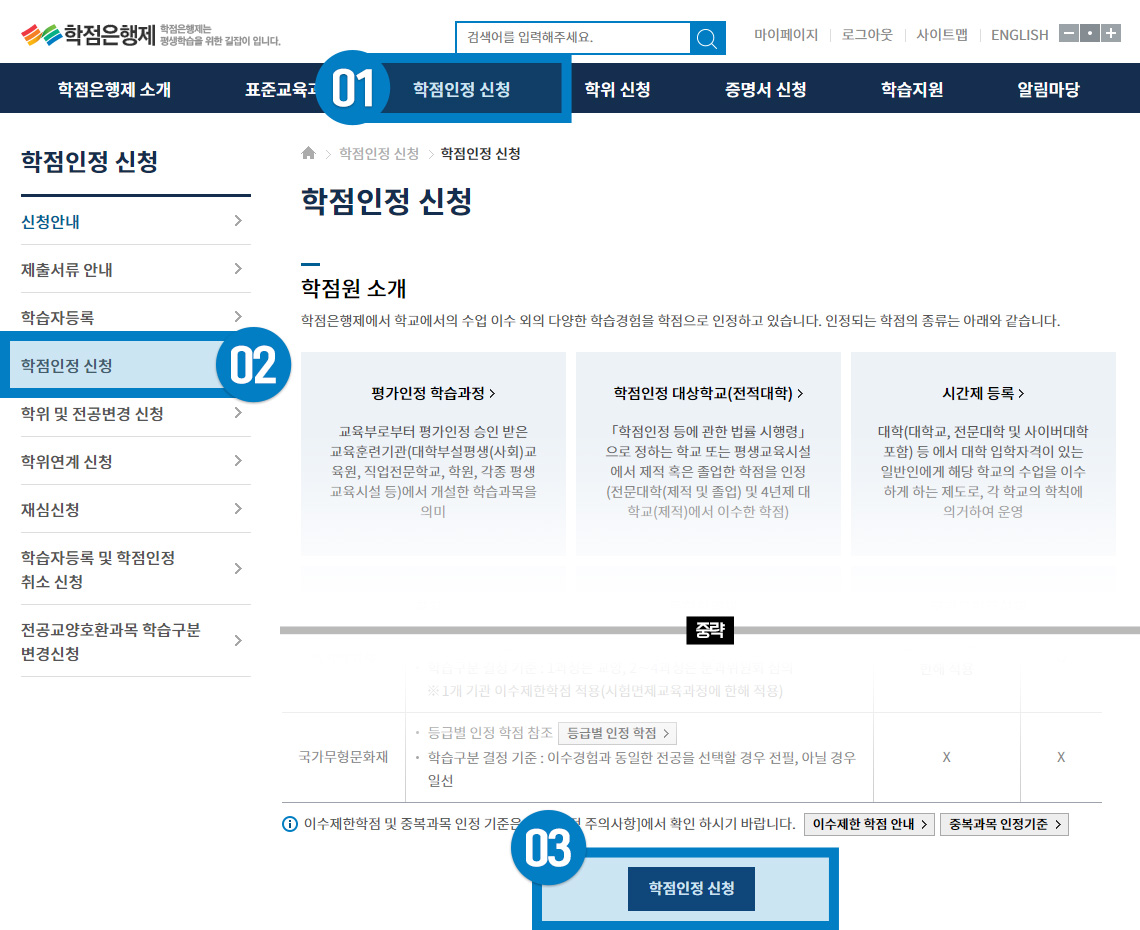Image resolution: width=1140 pixels, height=930 pixels.
Task: Expand 재심신청 sidebar chevron
Action: pyautogui.click(x=237, y=509)
